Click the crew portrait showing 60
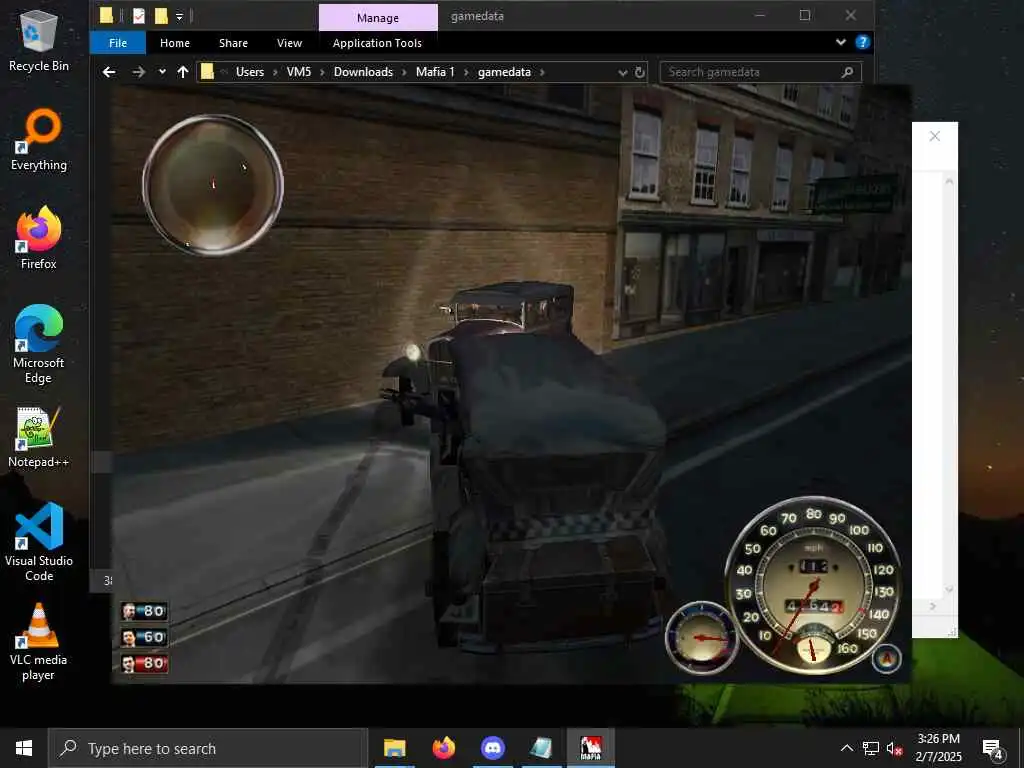1024x768 pixels. [144, 637]
